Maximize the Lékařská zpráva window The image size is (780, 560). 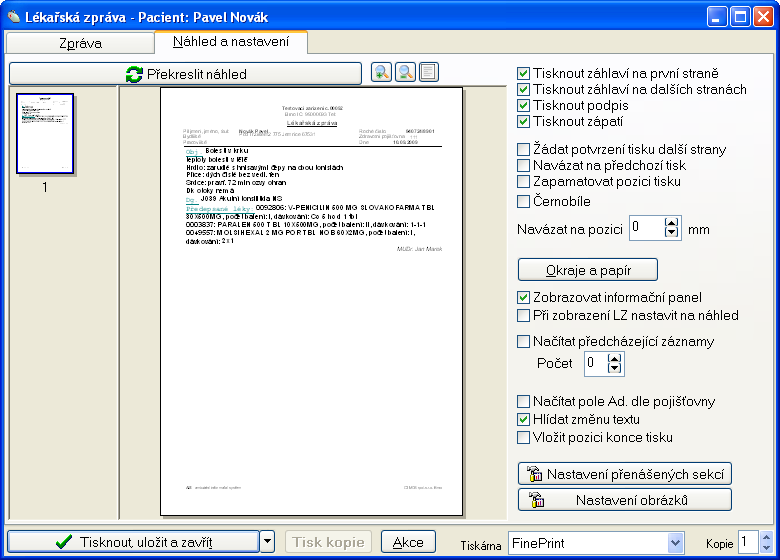pyautogui.click(x=740, y=17)
